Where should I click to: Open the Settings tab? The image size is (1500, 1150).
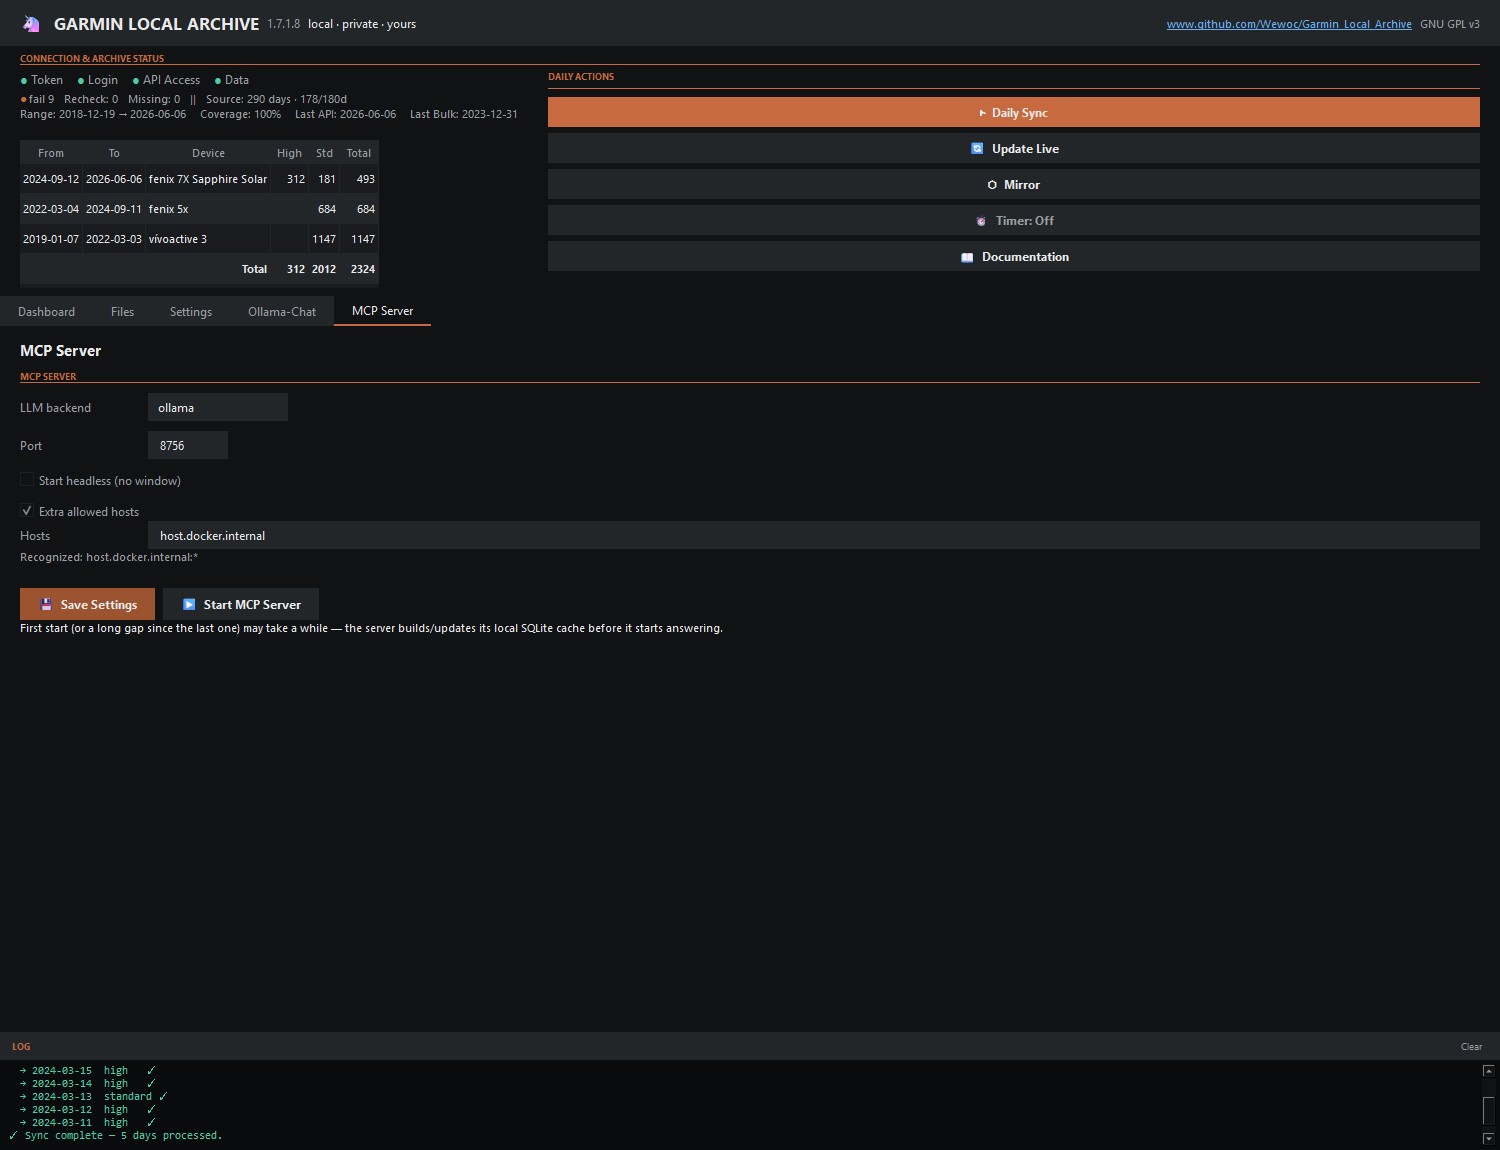(191, 312)
